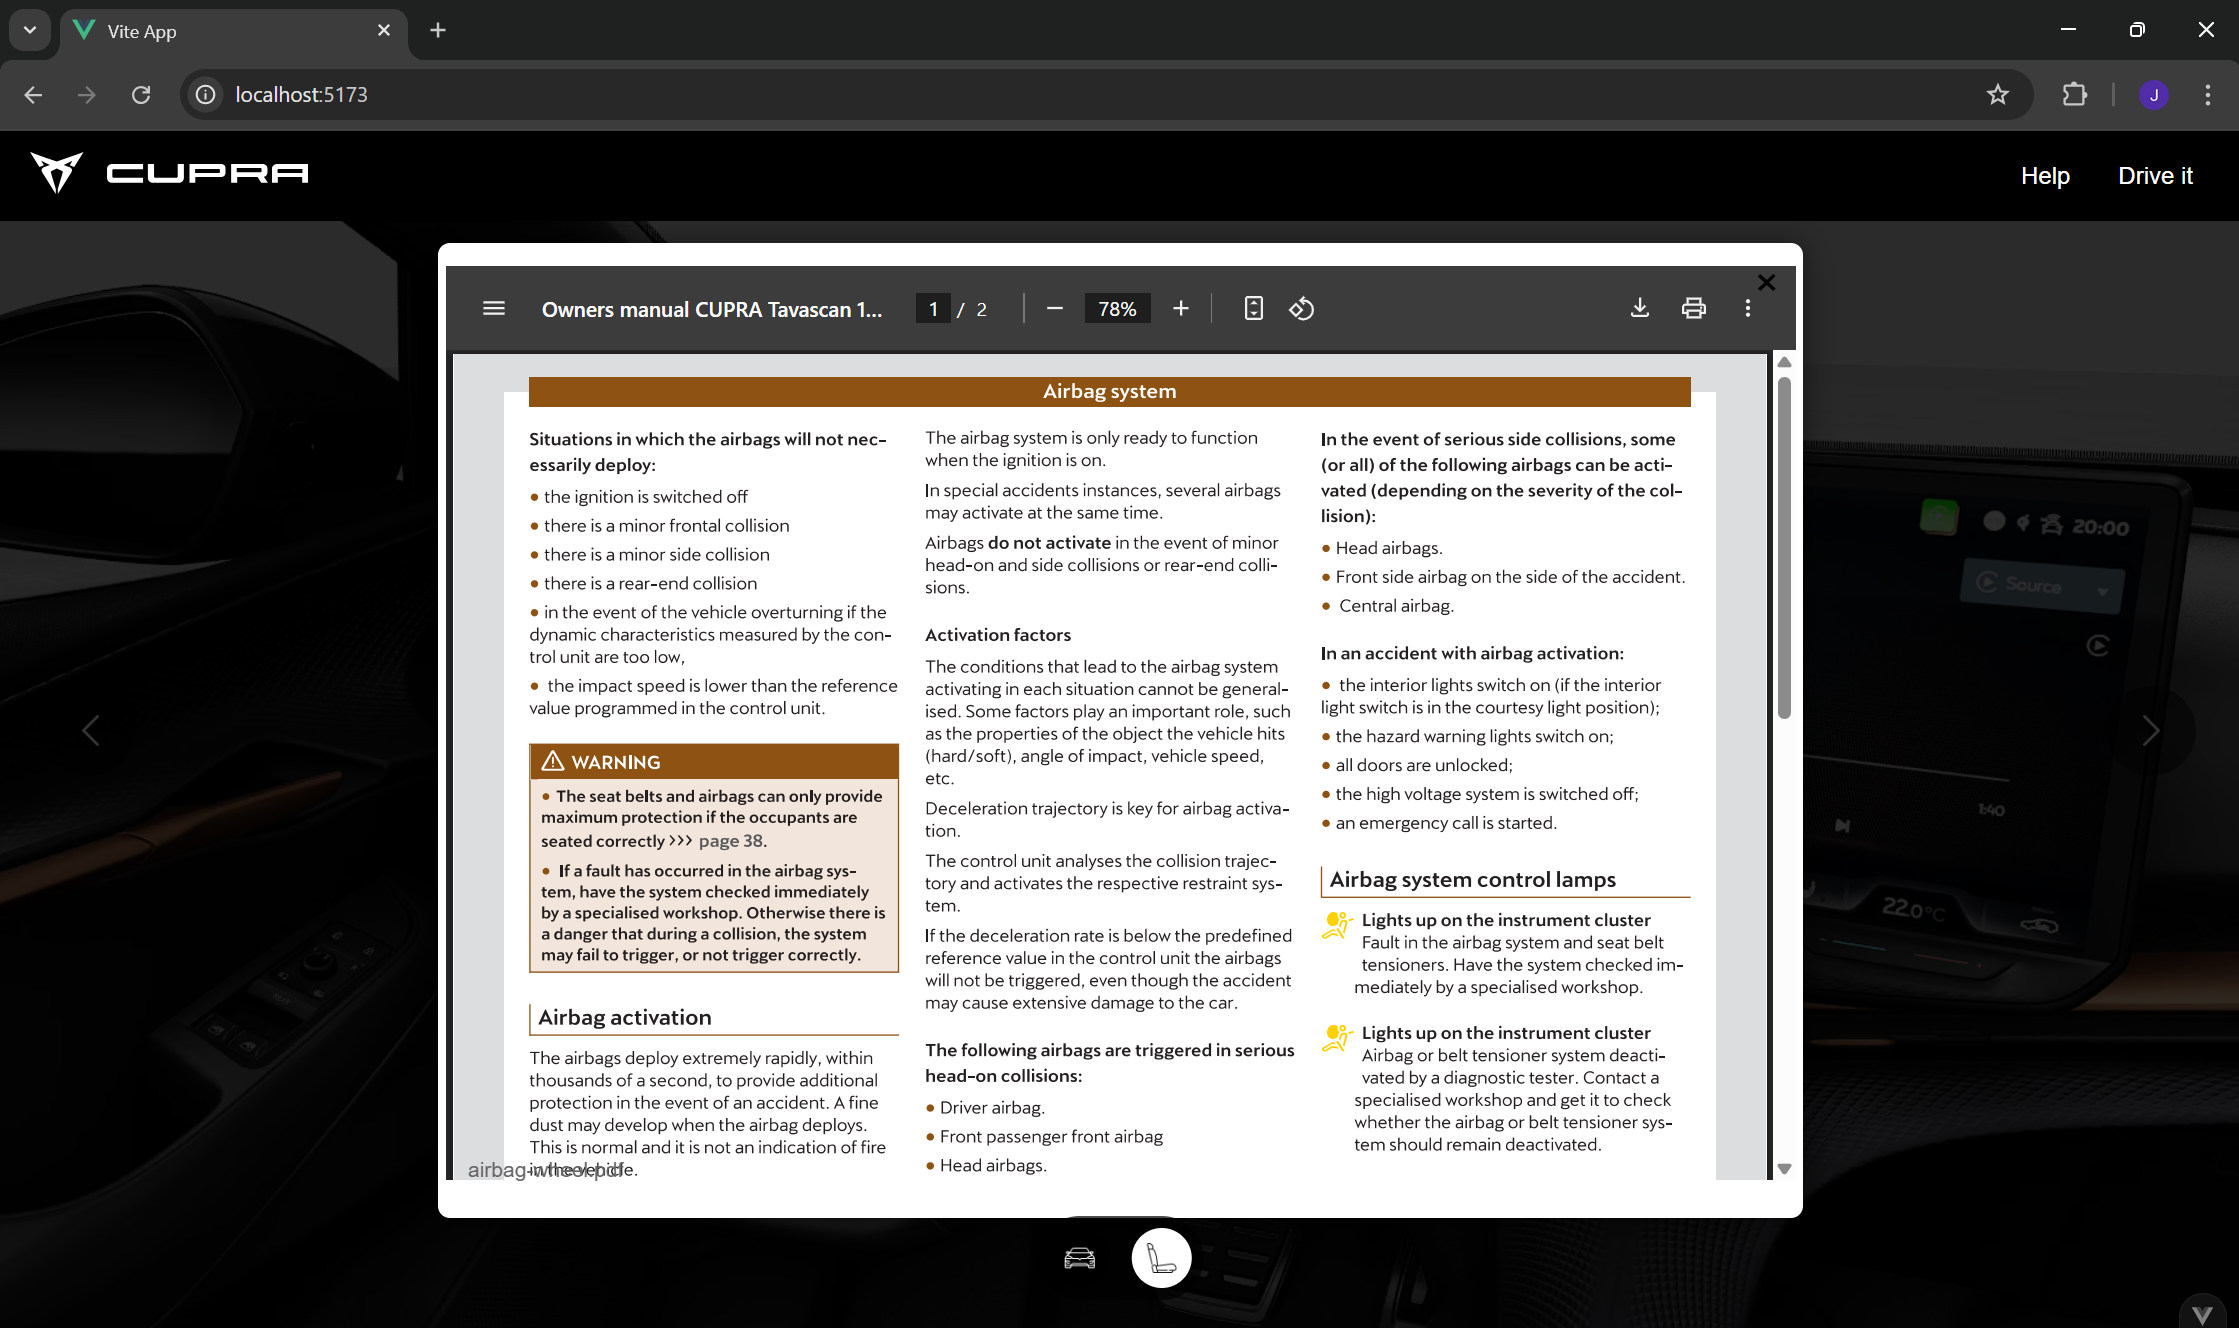Screen dimensions: 2239x1328
Task: Click the 78% zoom level field
Action: pyautogui.click(x=1117, y=309)
